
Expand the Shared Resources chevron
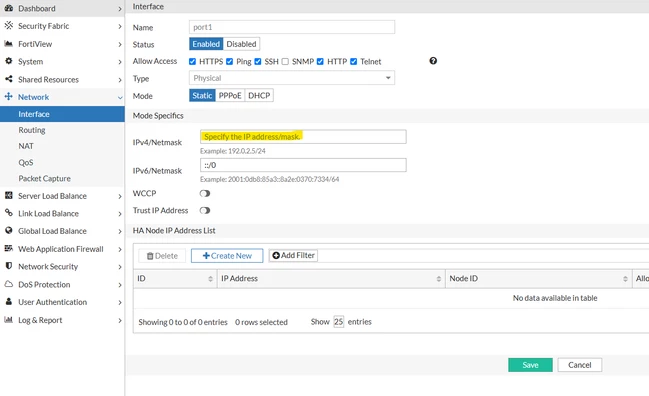120,80
